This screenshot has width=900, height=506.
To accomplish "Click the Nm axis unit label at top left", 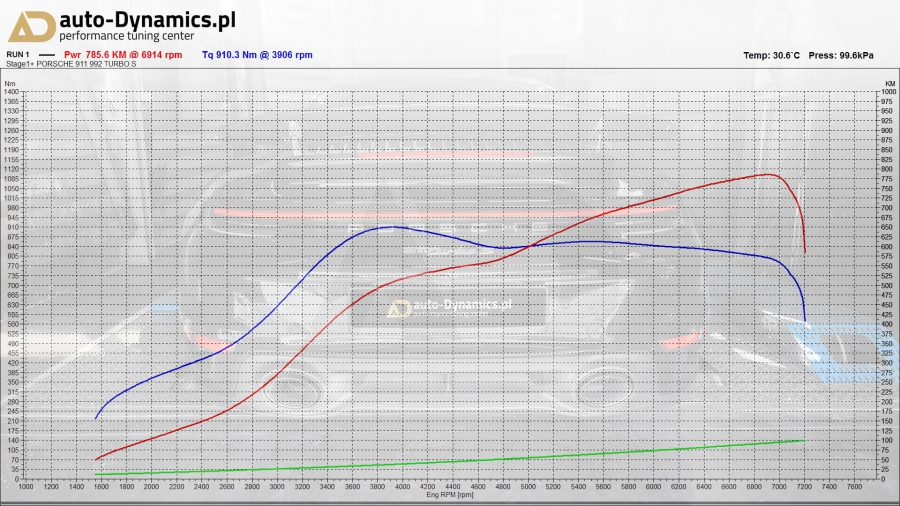I will (10, 84).
